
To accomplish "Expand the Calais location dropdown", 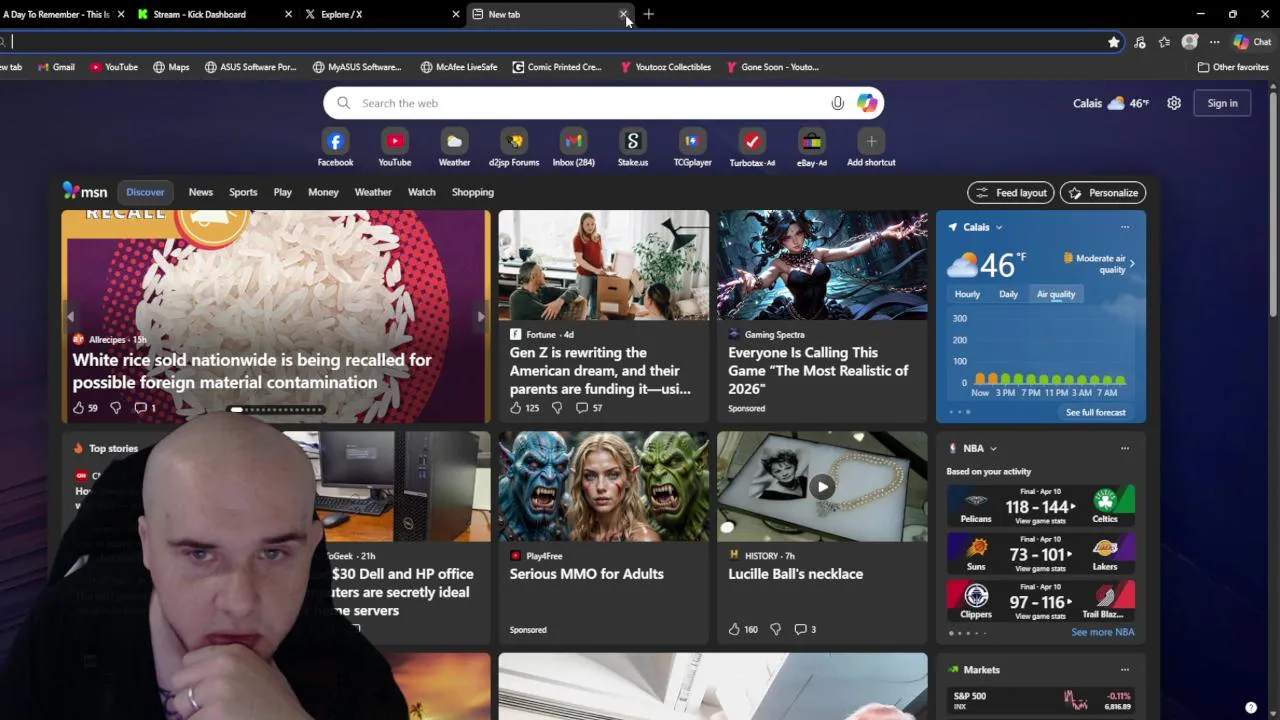I will point(998,227).
